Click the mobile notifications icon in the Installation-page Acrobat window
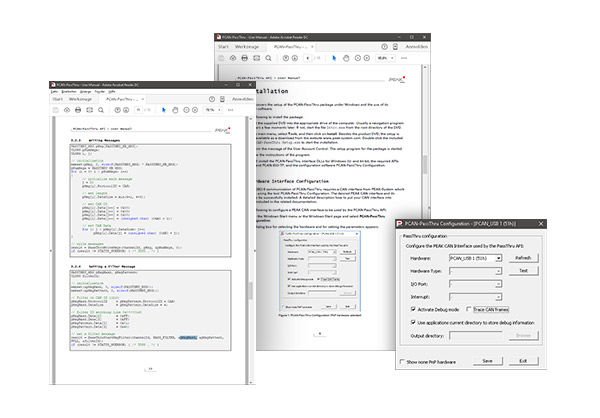This screenshot has width=600, height=418. pyautogui.click(x=395, y=47)
